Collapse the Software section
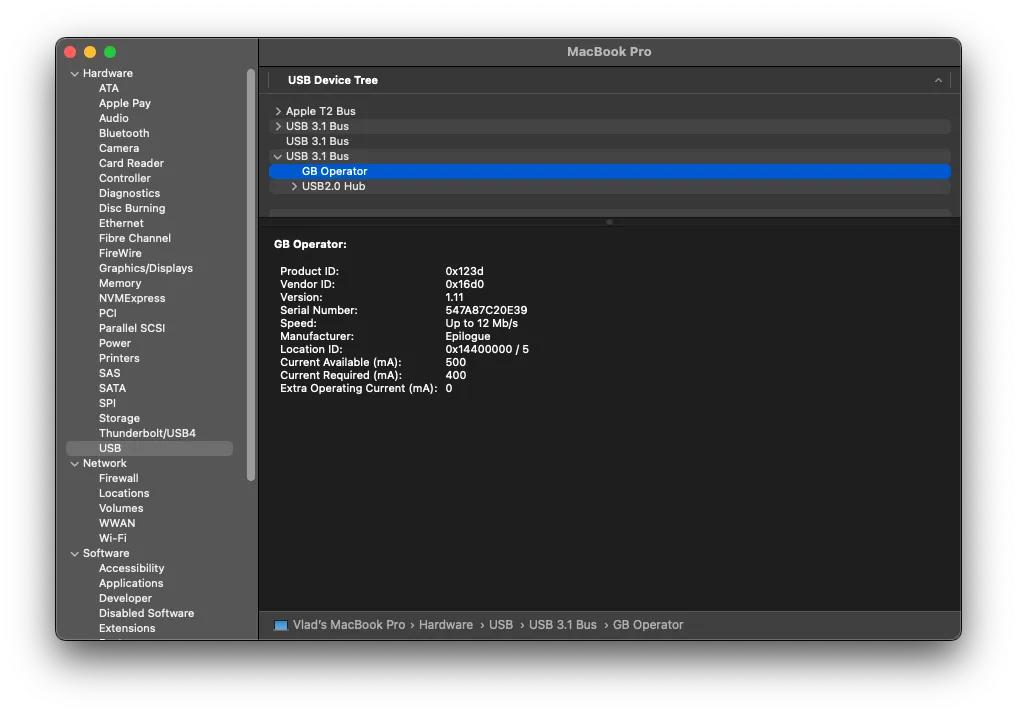 (74, 553)
